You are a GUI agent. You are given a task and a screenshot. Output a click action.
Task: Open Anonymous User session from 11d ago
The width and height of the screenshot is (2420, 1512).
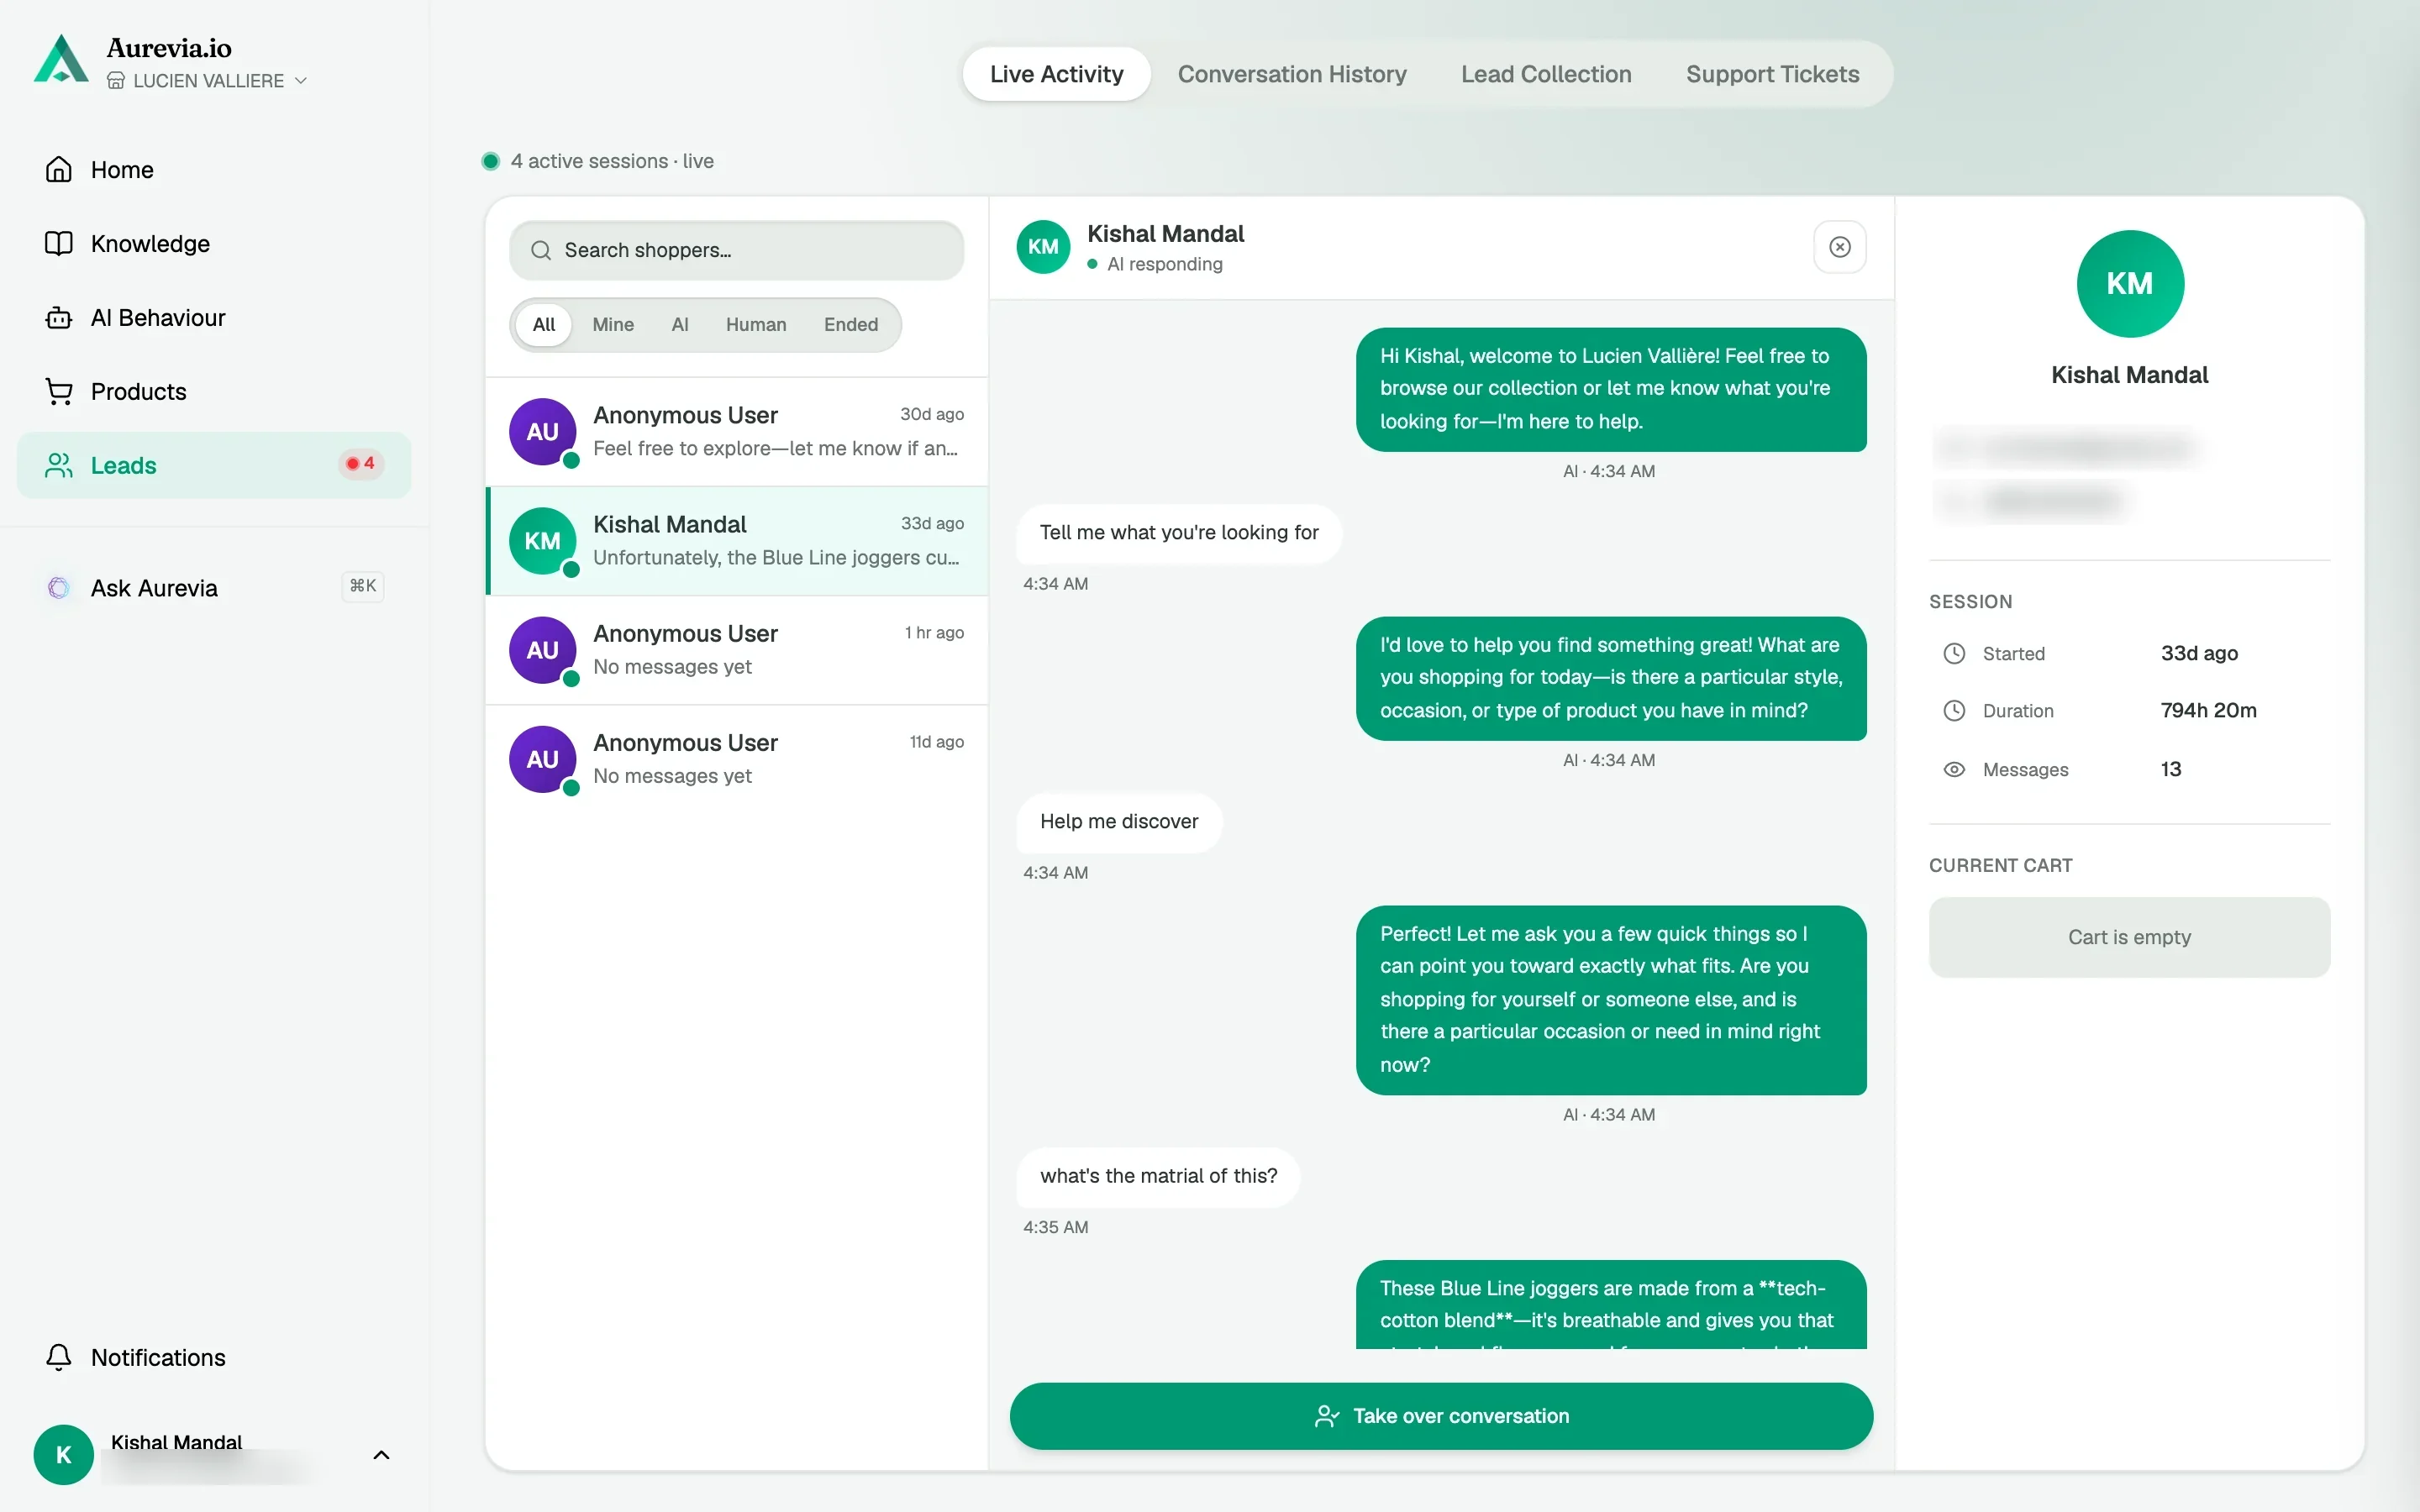[x=737, y=759]
